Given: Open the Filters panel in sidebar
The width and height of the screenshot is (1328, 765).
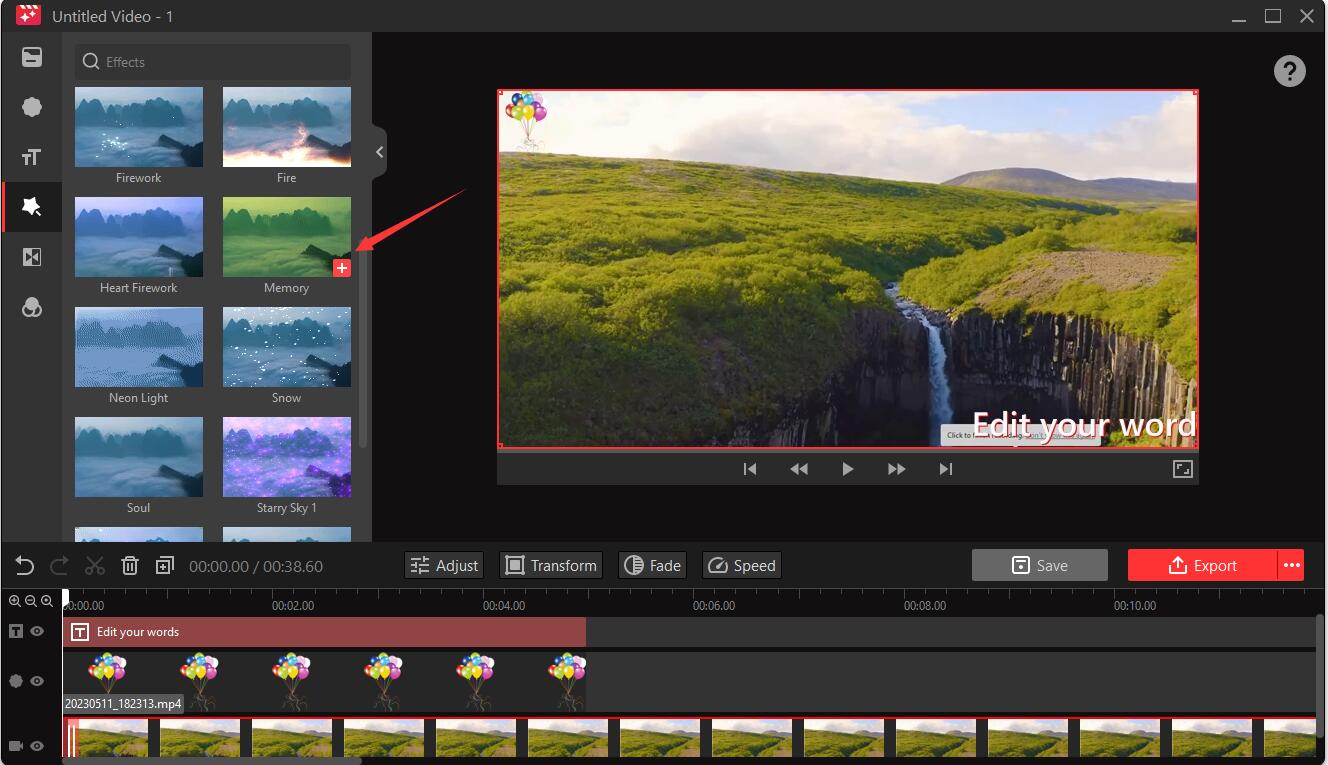Looking at the screenshot, I should [31, 307].
